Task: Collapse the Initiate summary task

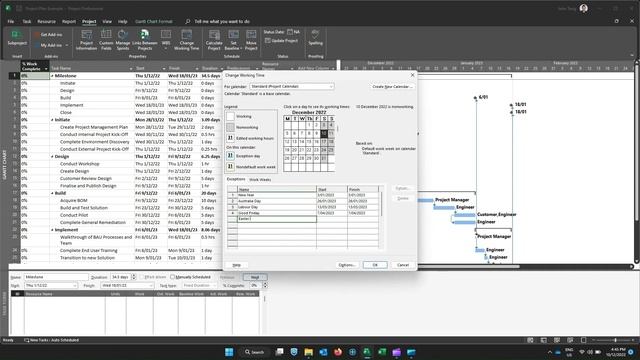Action: pos(52,120)
